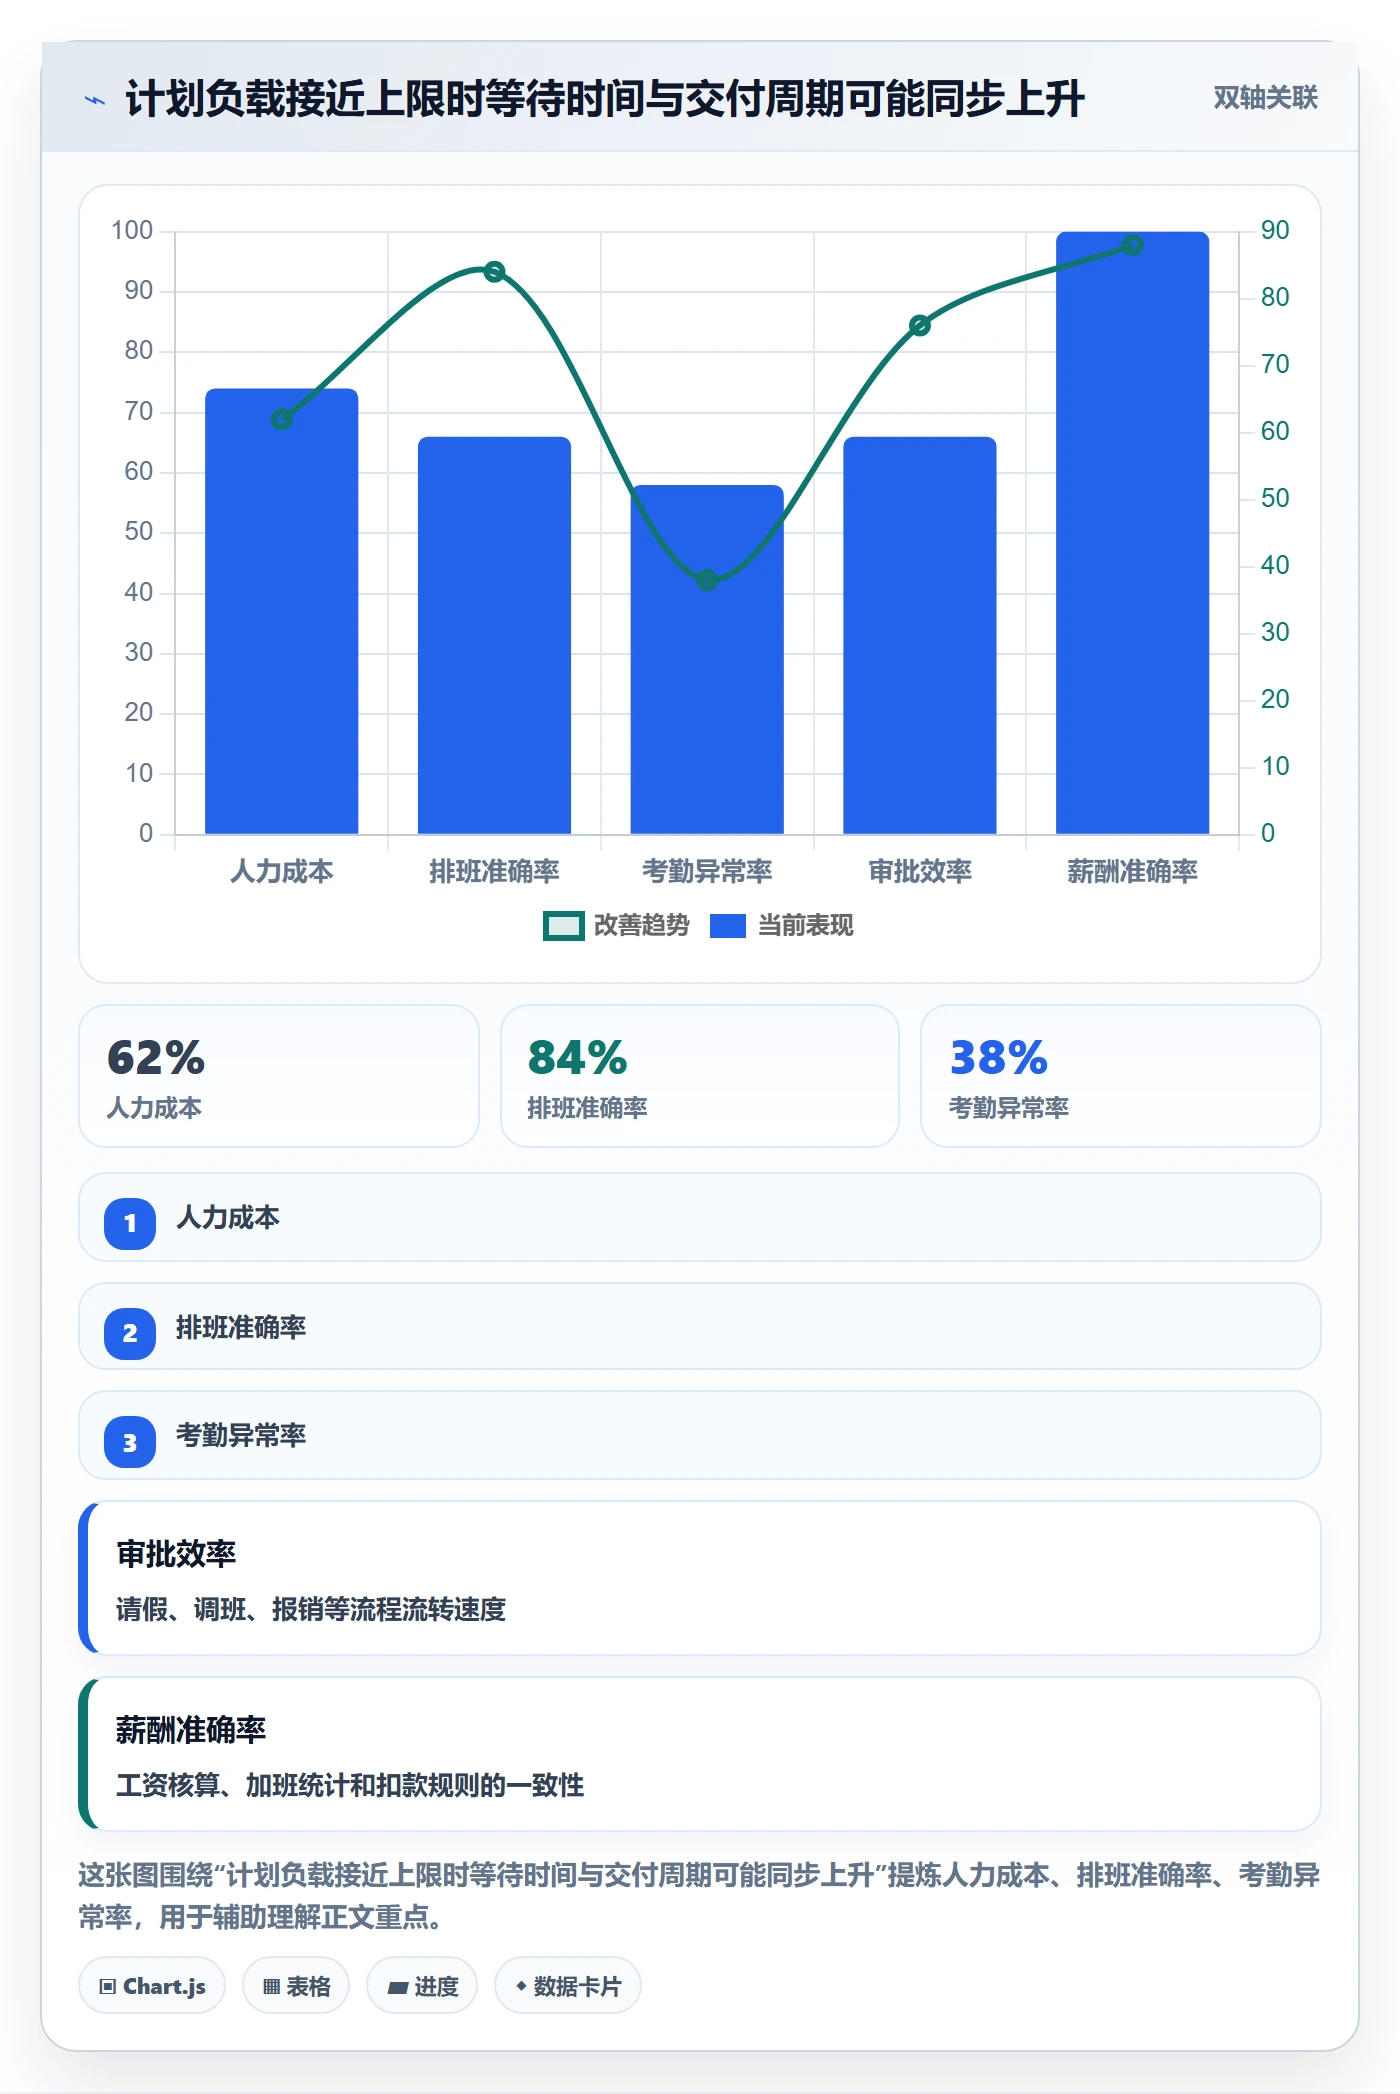The height and width of the screenshot is (2094, 1400).
Task: Click the 进度 tag chip
Action: [x=422, y=1986]
